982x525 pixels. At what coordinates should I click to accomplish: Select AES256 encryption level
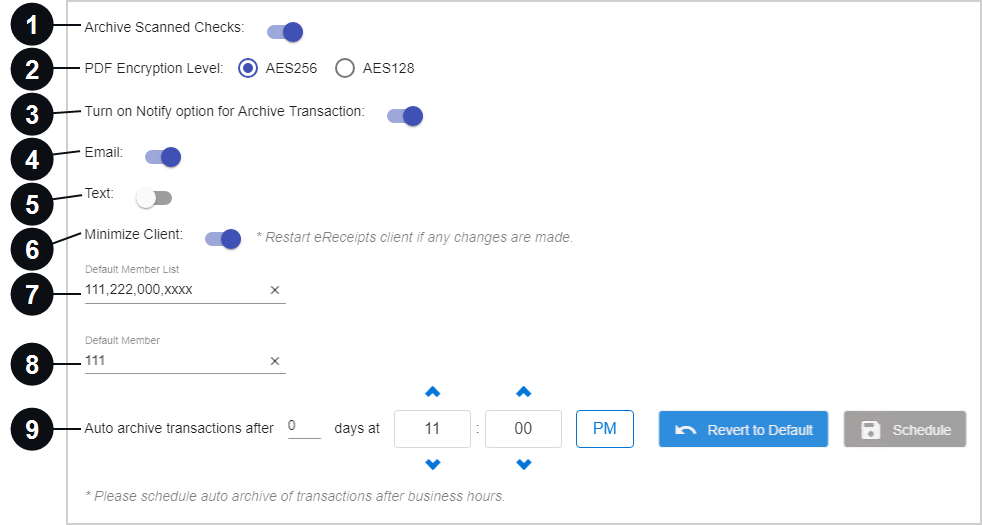coord(248,68)
